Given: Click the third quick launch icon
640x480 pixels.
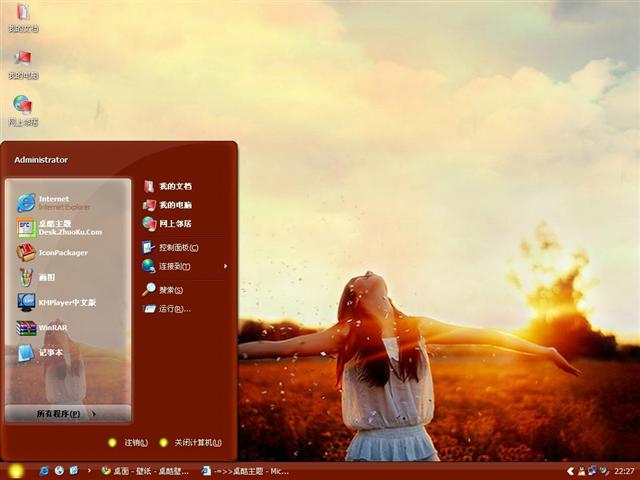Looking at the screenshot, I should click(74, 471).
